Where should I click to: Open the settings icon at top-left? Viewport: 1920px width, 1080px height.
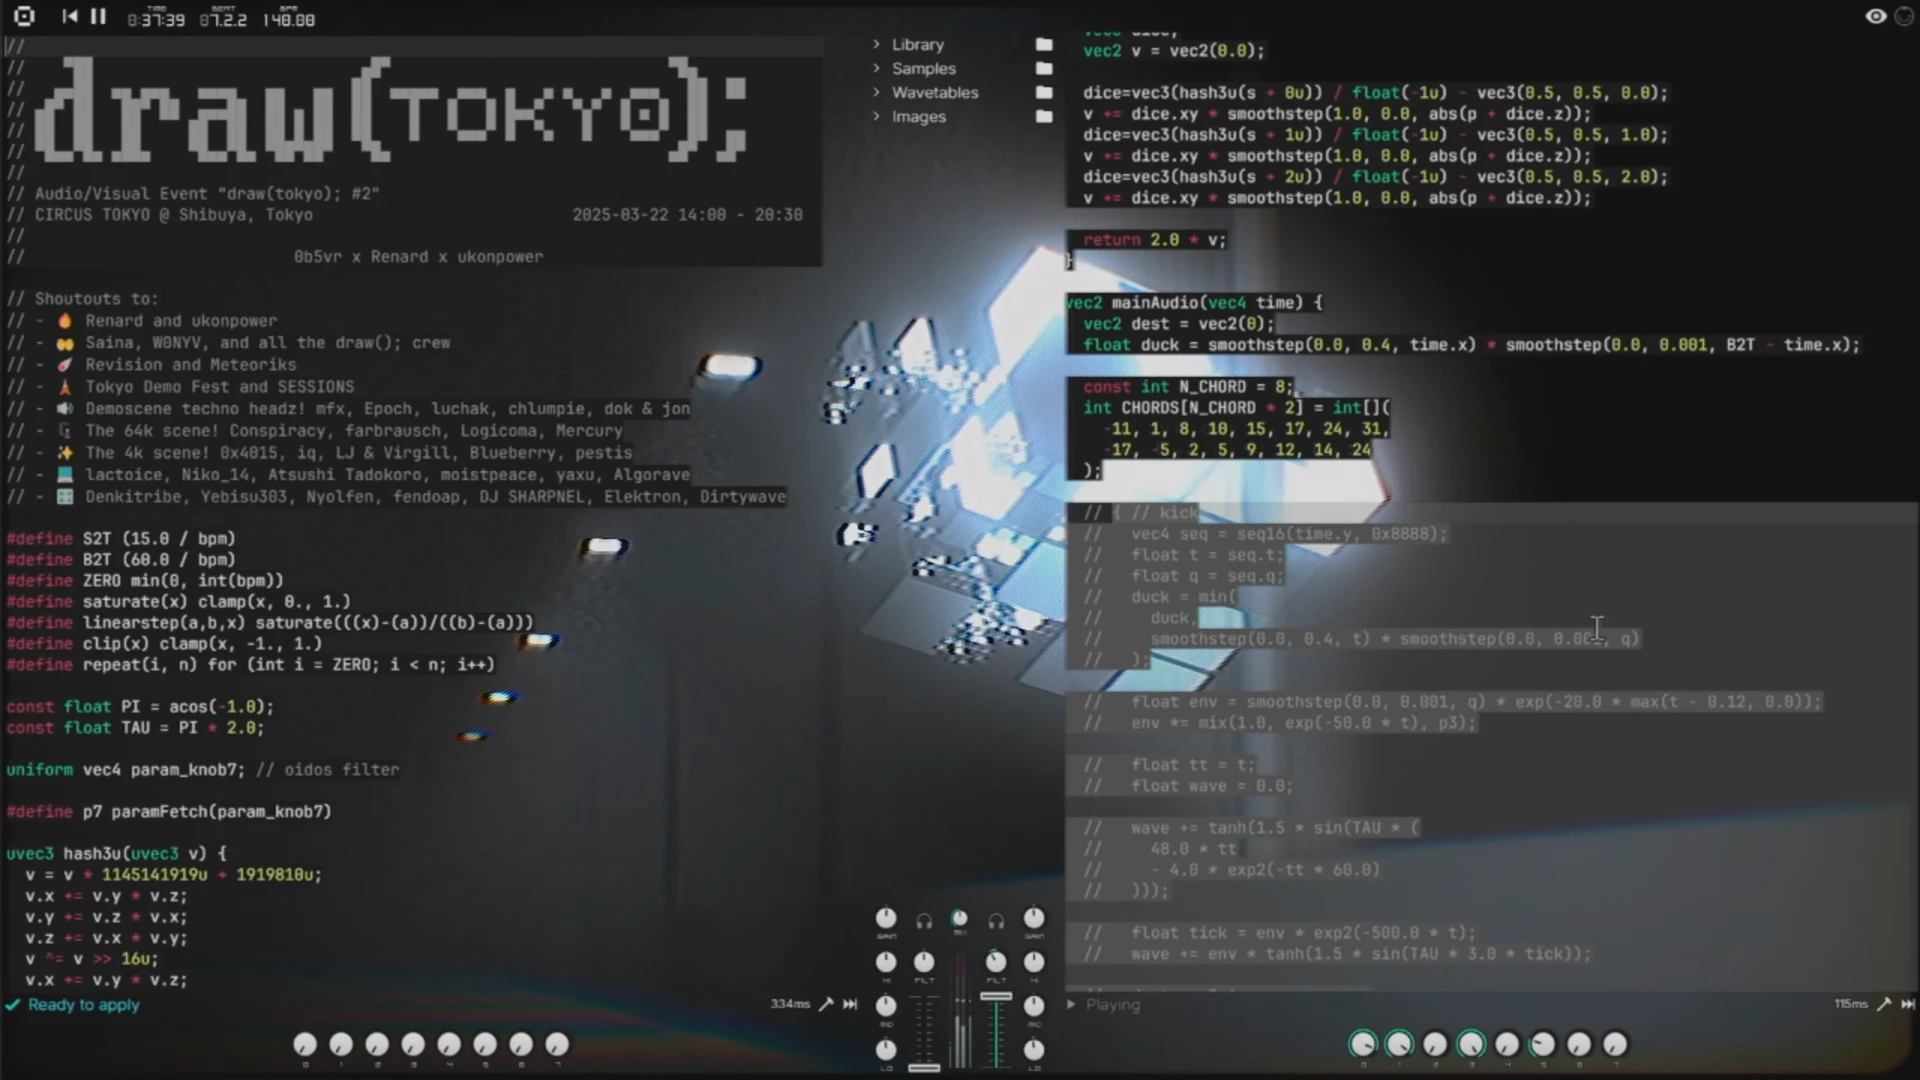25,16
